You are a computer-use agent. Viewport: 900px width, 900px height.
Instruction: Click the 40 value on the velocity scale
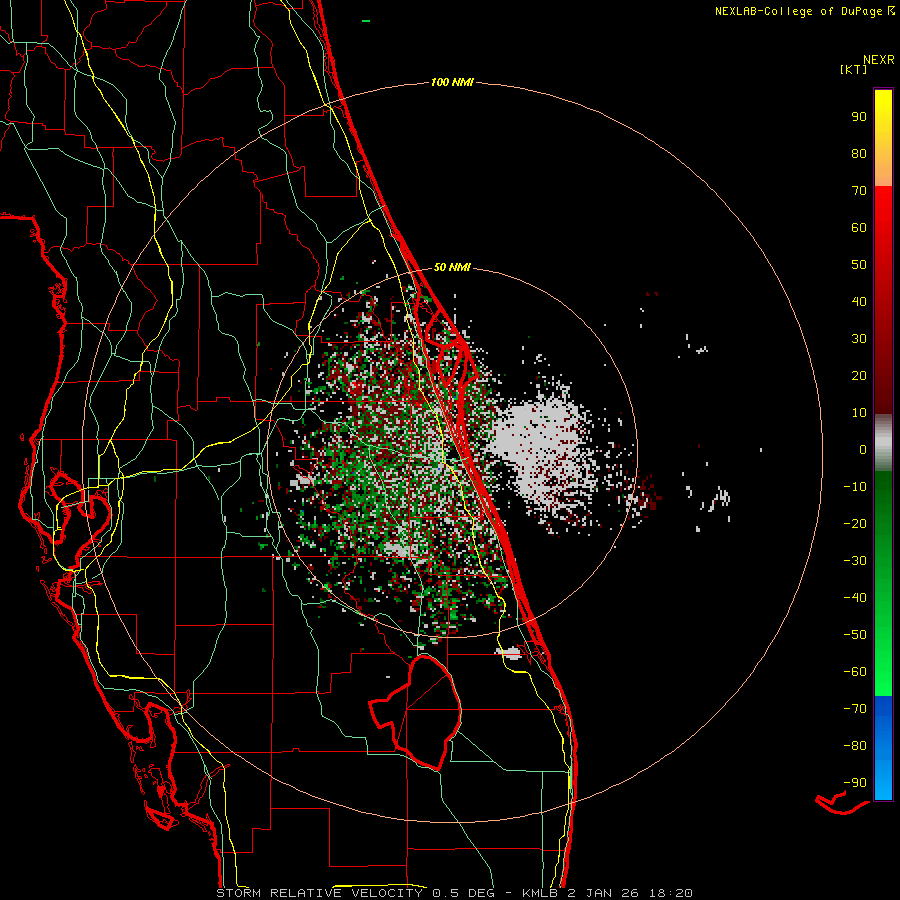(859, 302)
